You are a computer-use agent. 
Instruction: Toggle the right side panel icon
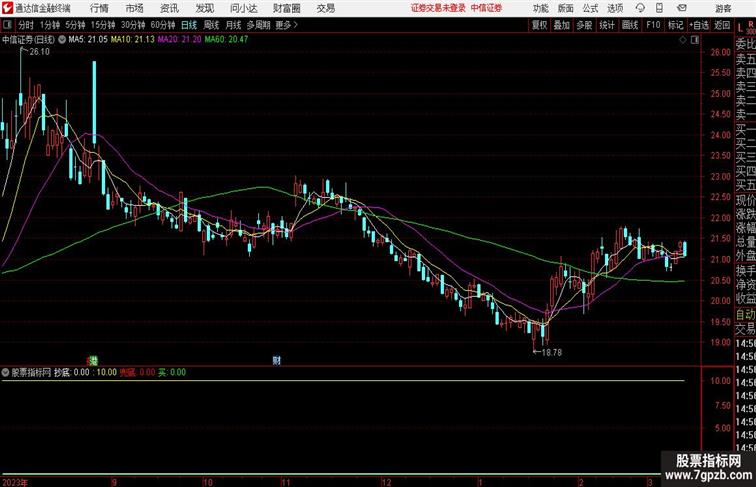695,40
